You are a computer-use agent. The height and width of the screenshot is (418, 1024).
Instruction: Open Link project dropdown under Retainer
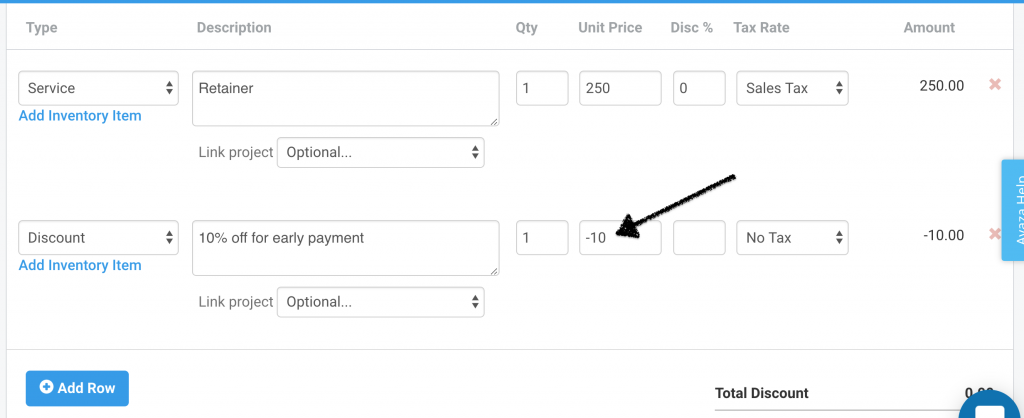[381, 152]
